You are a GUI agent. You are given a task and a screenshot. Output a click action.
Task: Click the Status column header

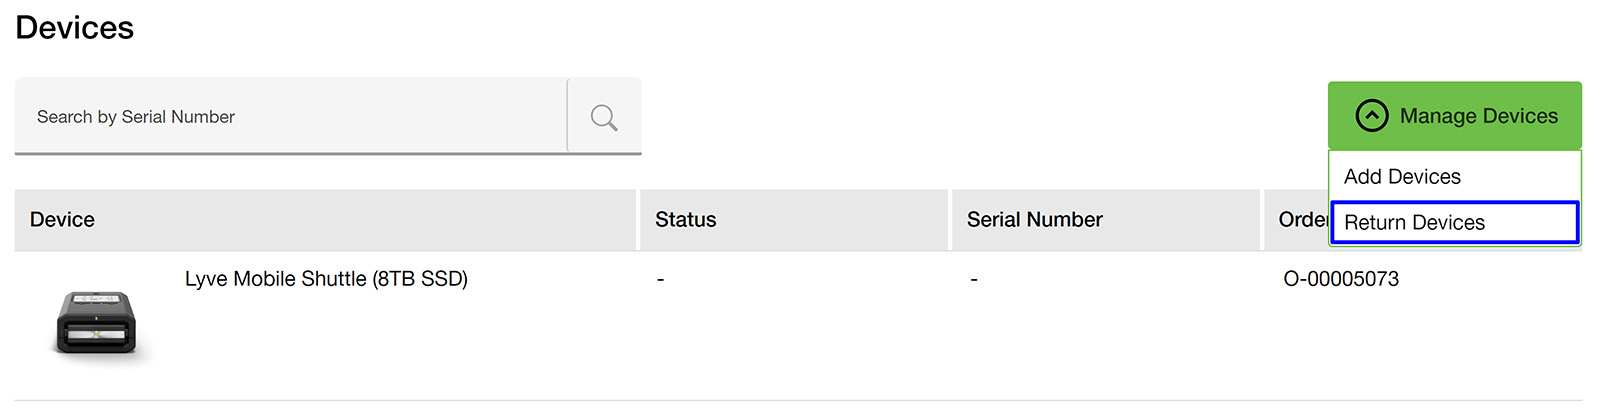click(x=686, y=220)
